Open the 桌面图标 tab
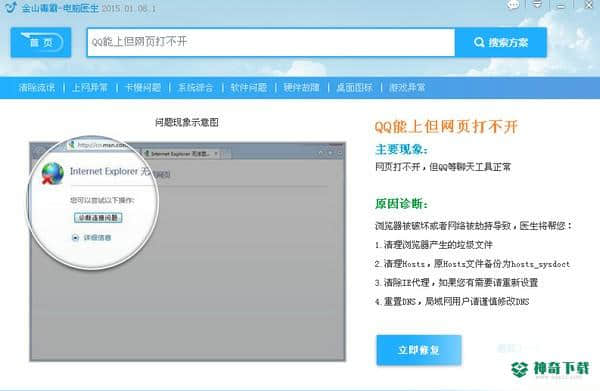This screenshot has height=391, width=600. coord(354,88)
